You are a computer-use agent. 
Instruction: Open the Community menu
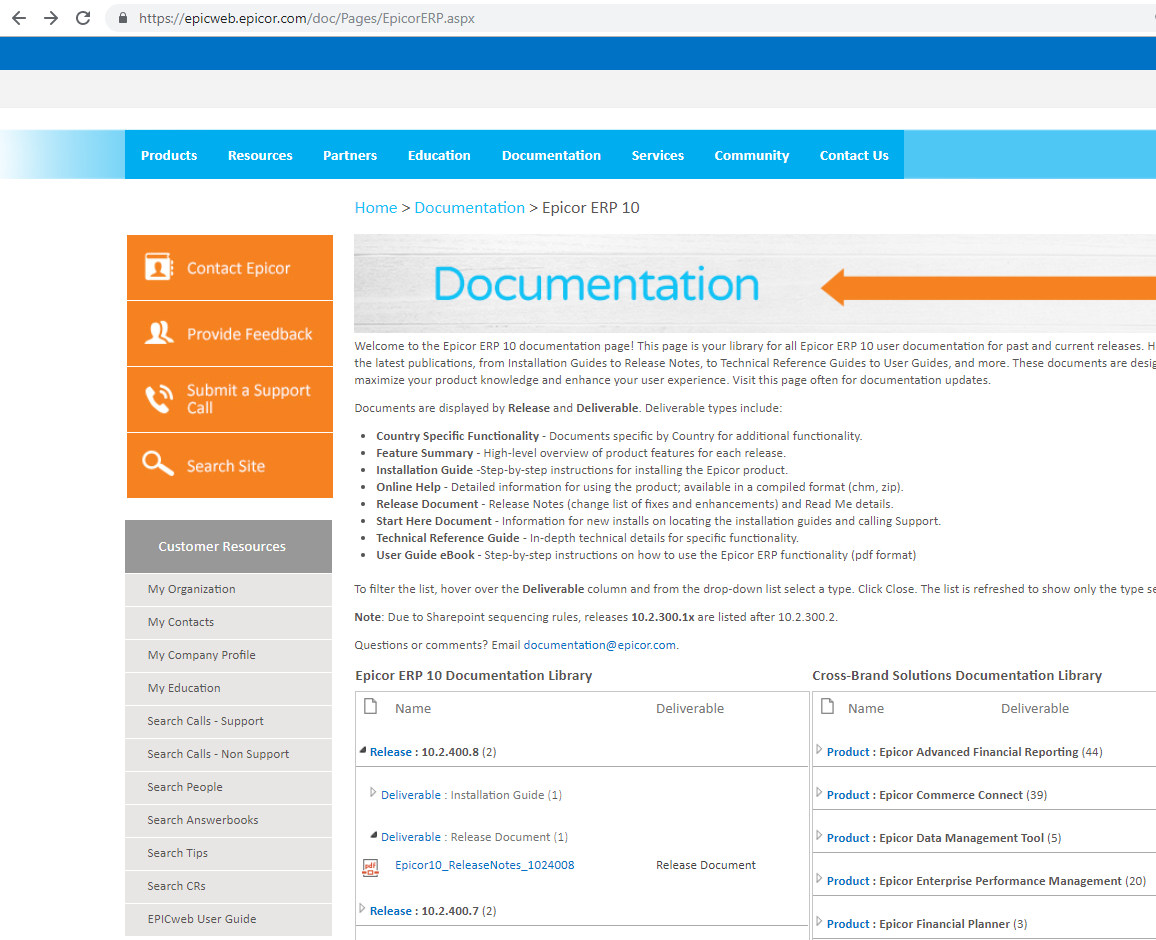click(x=752, y=156)
